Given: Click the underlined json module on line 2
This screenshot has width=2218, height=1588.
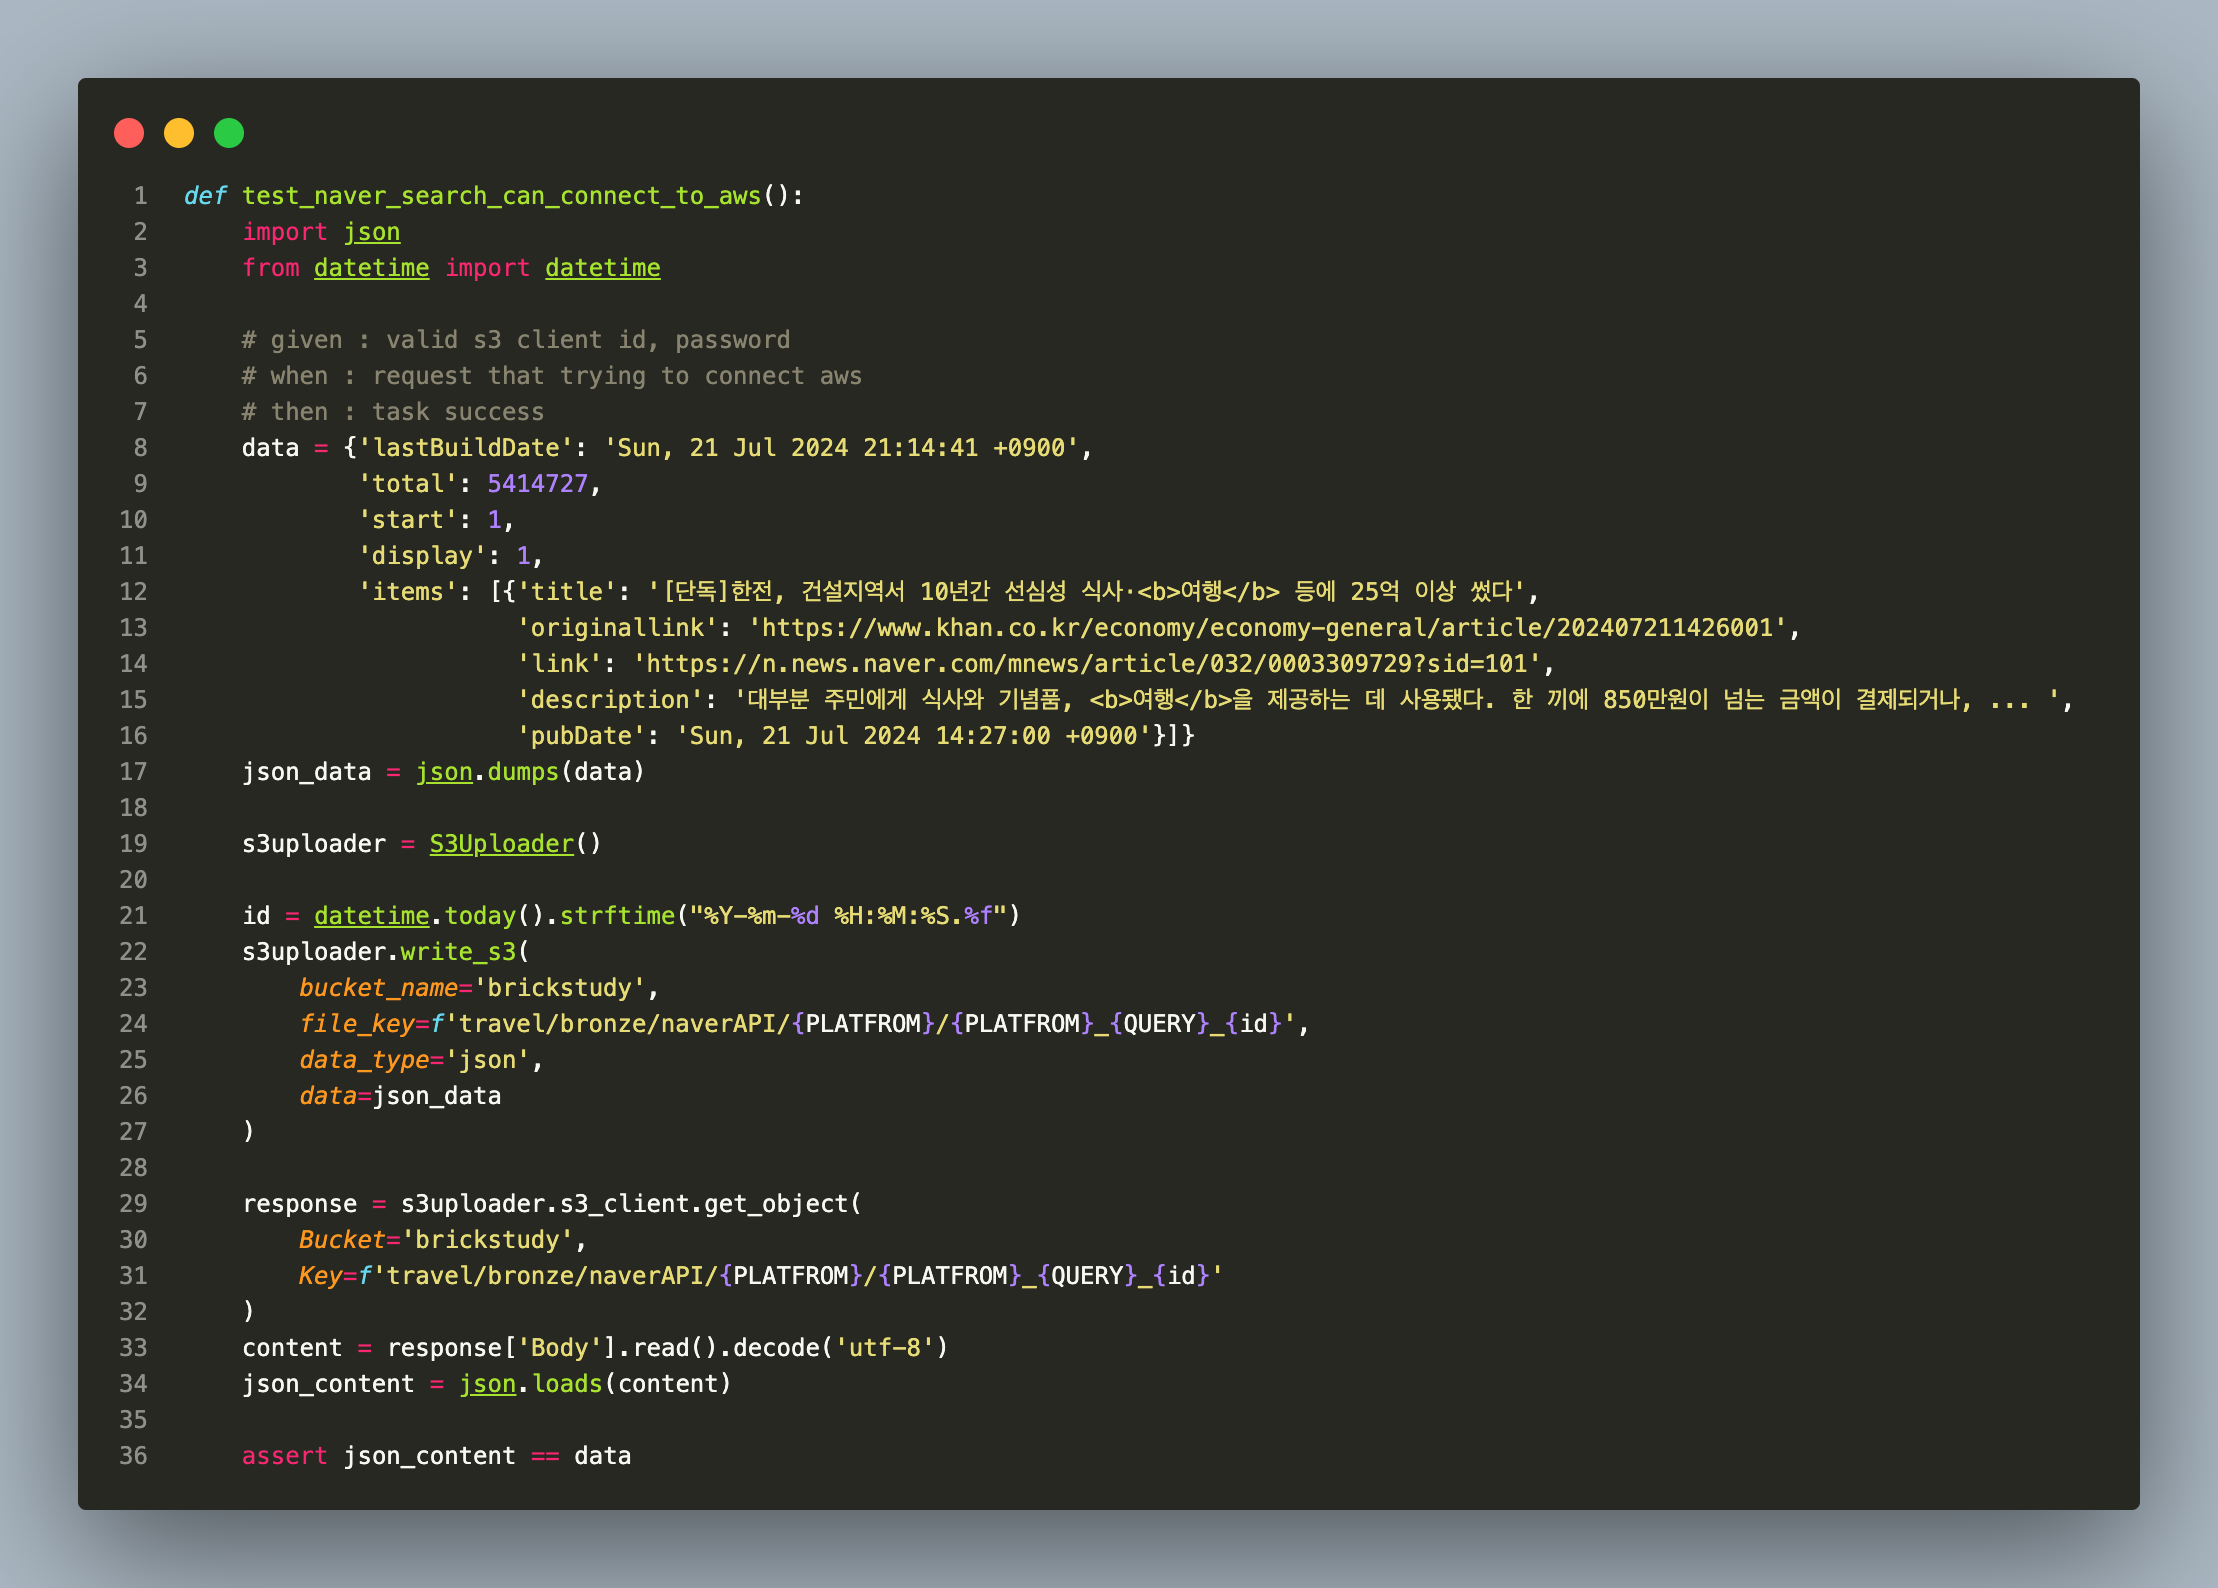Looking at the screenshot, I should (371, 232).
